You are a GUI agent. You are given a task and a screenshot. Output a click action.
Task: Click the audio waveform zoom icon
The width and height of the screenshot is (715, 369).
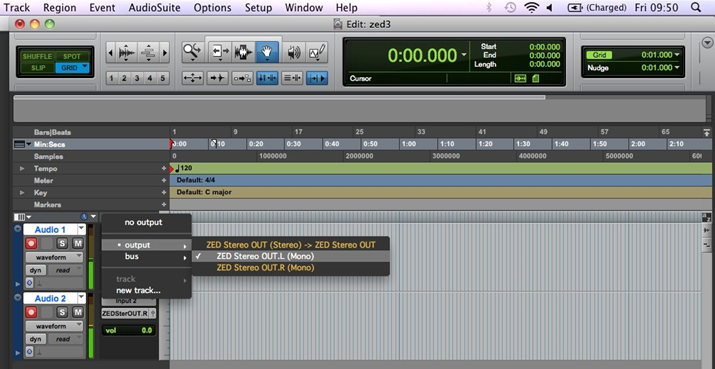[126, 53]
